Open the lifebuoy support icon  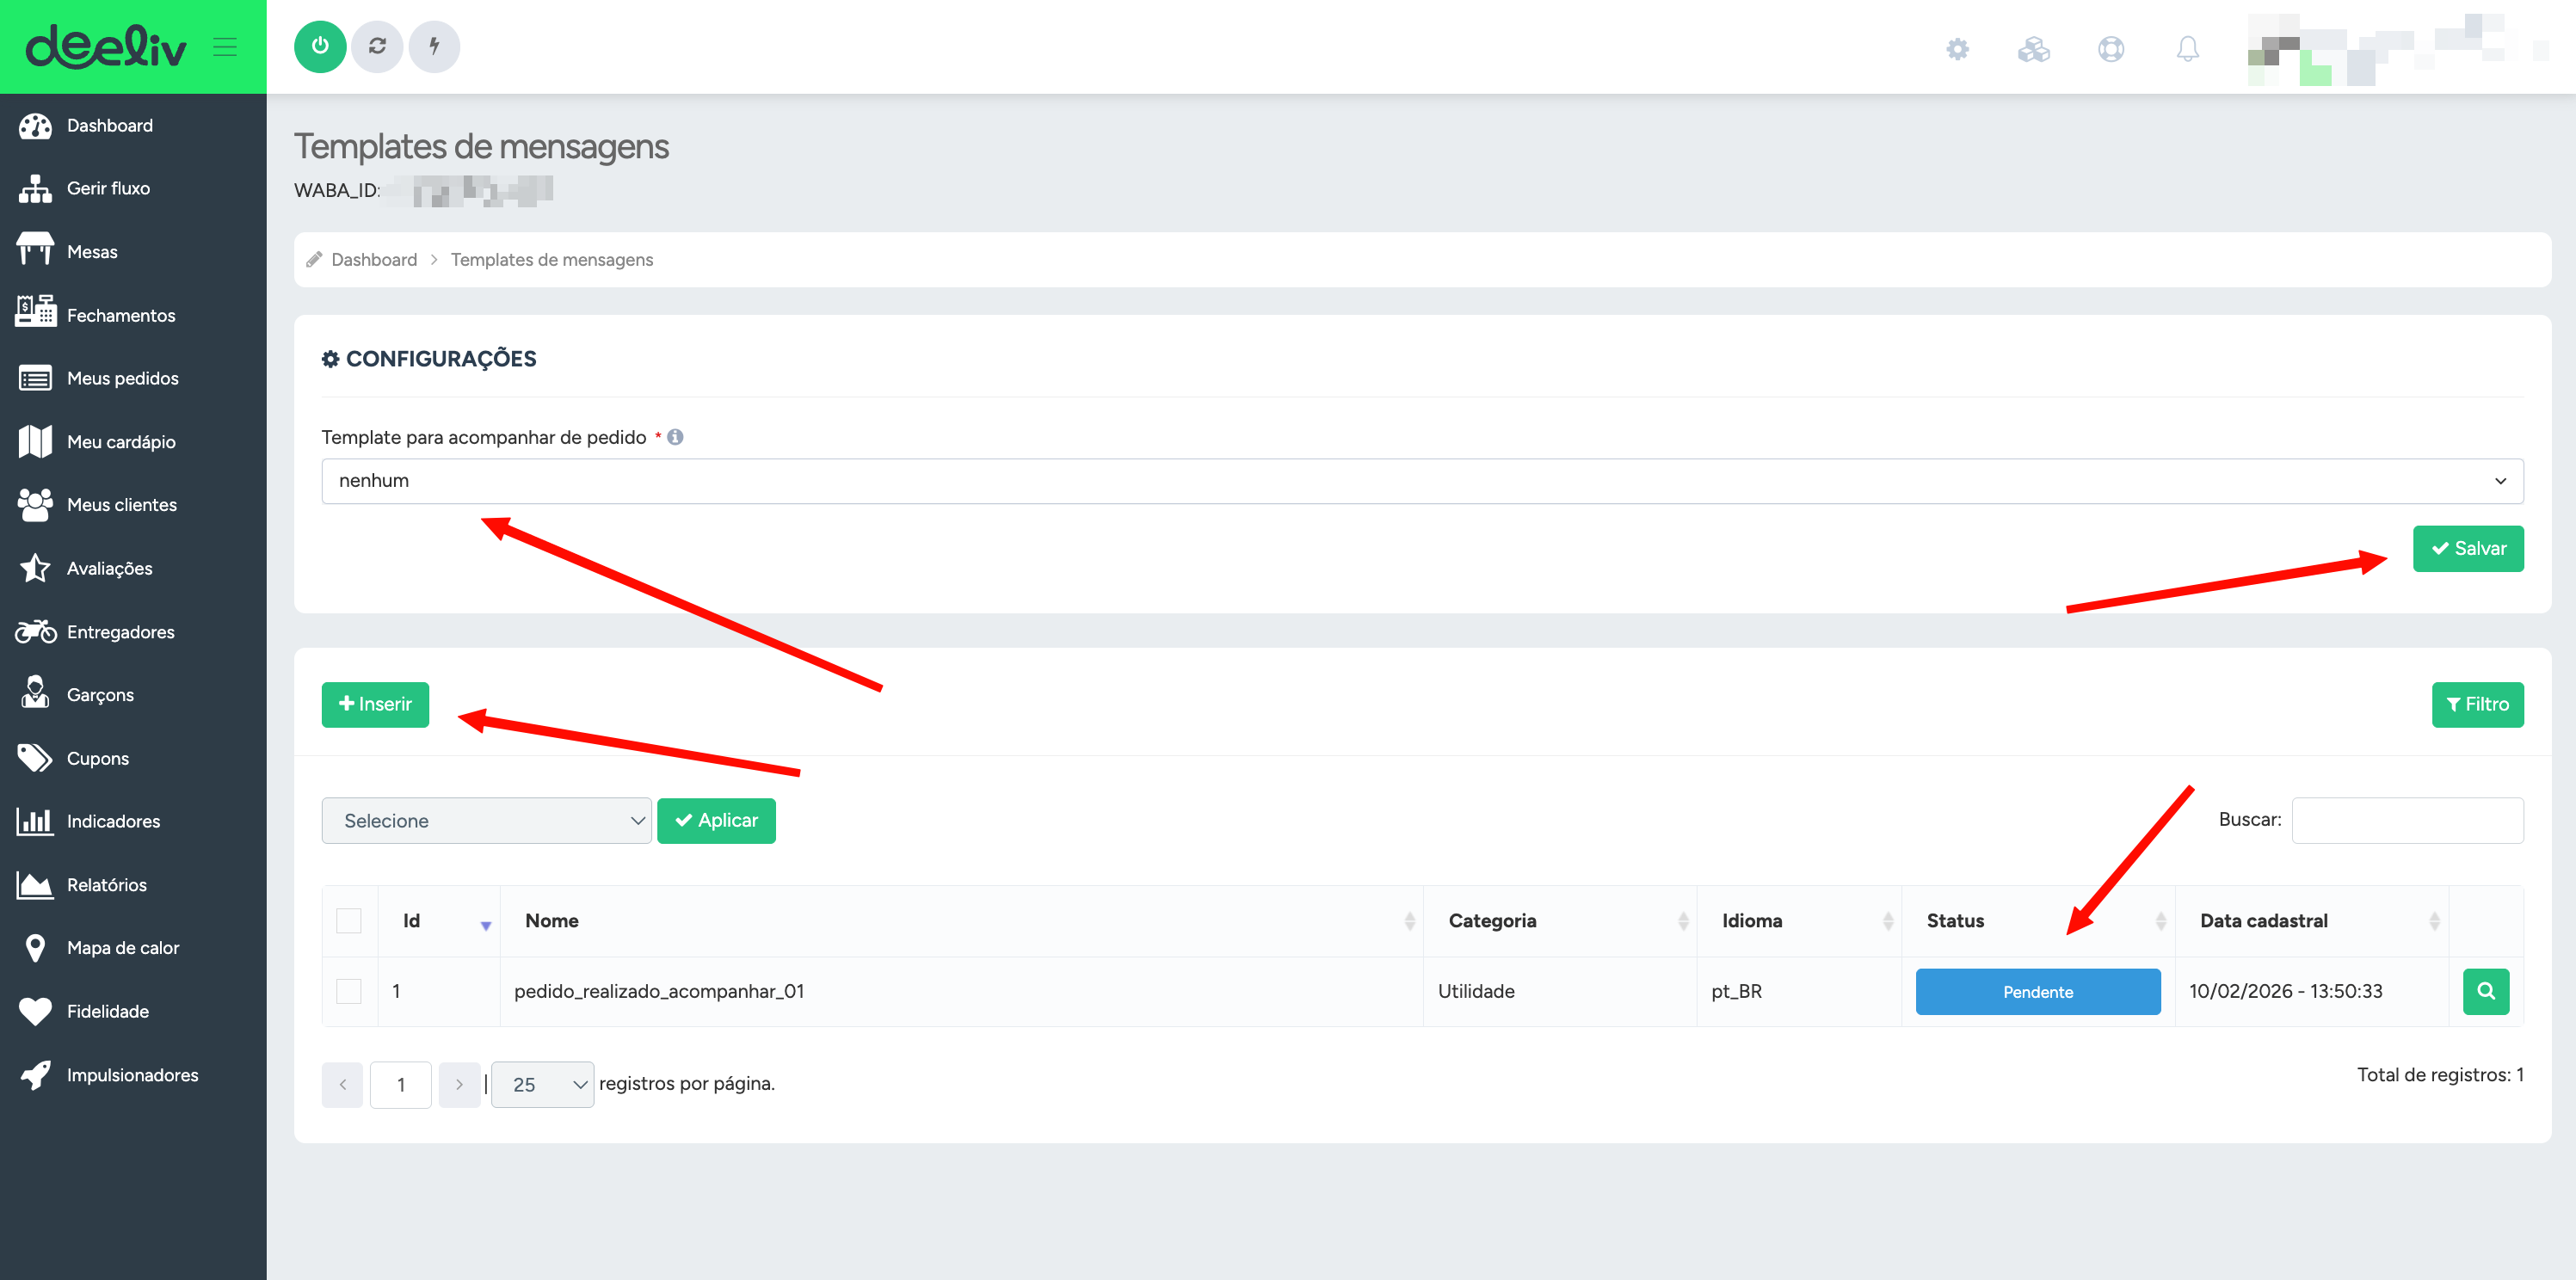(2110, 49)
